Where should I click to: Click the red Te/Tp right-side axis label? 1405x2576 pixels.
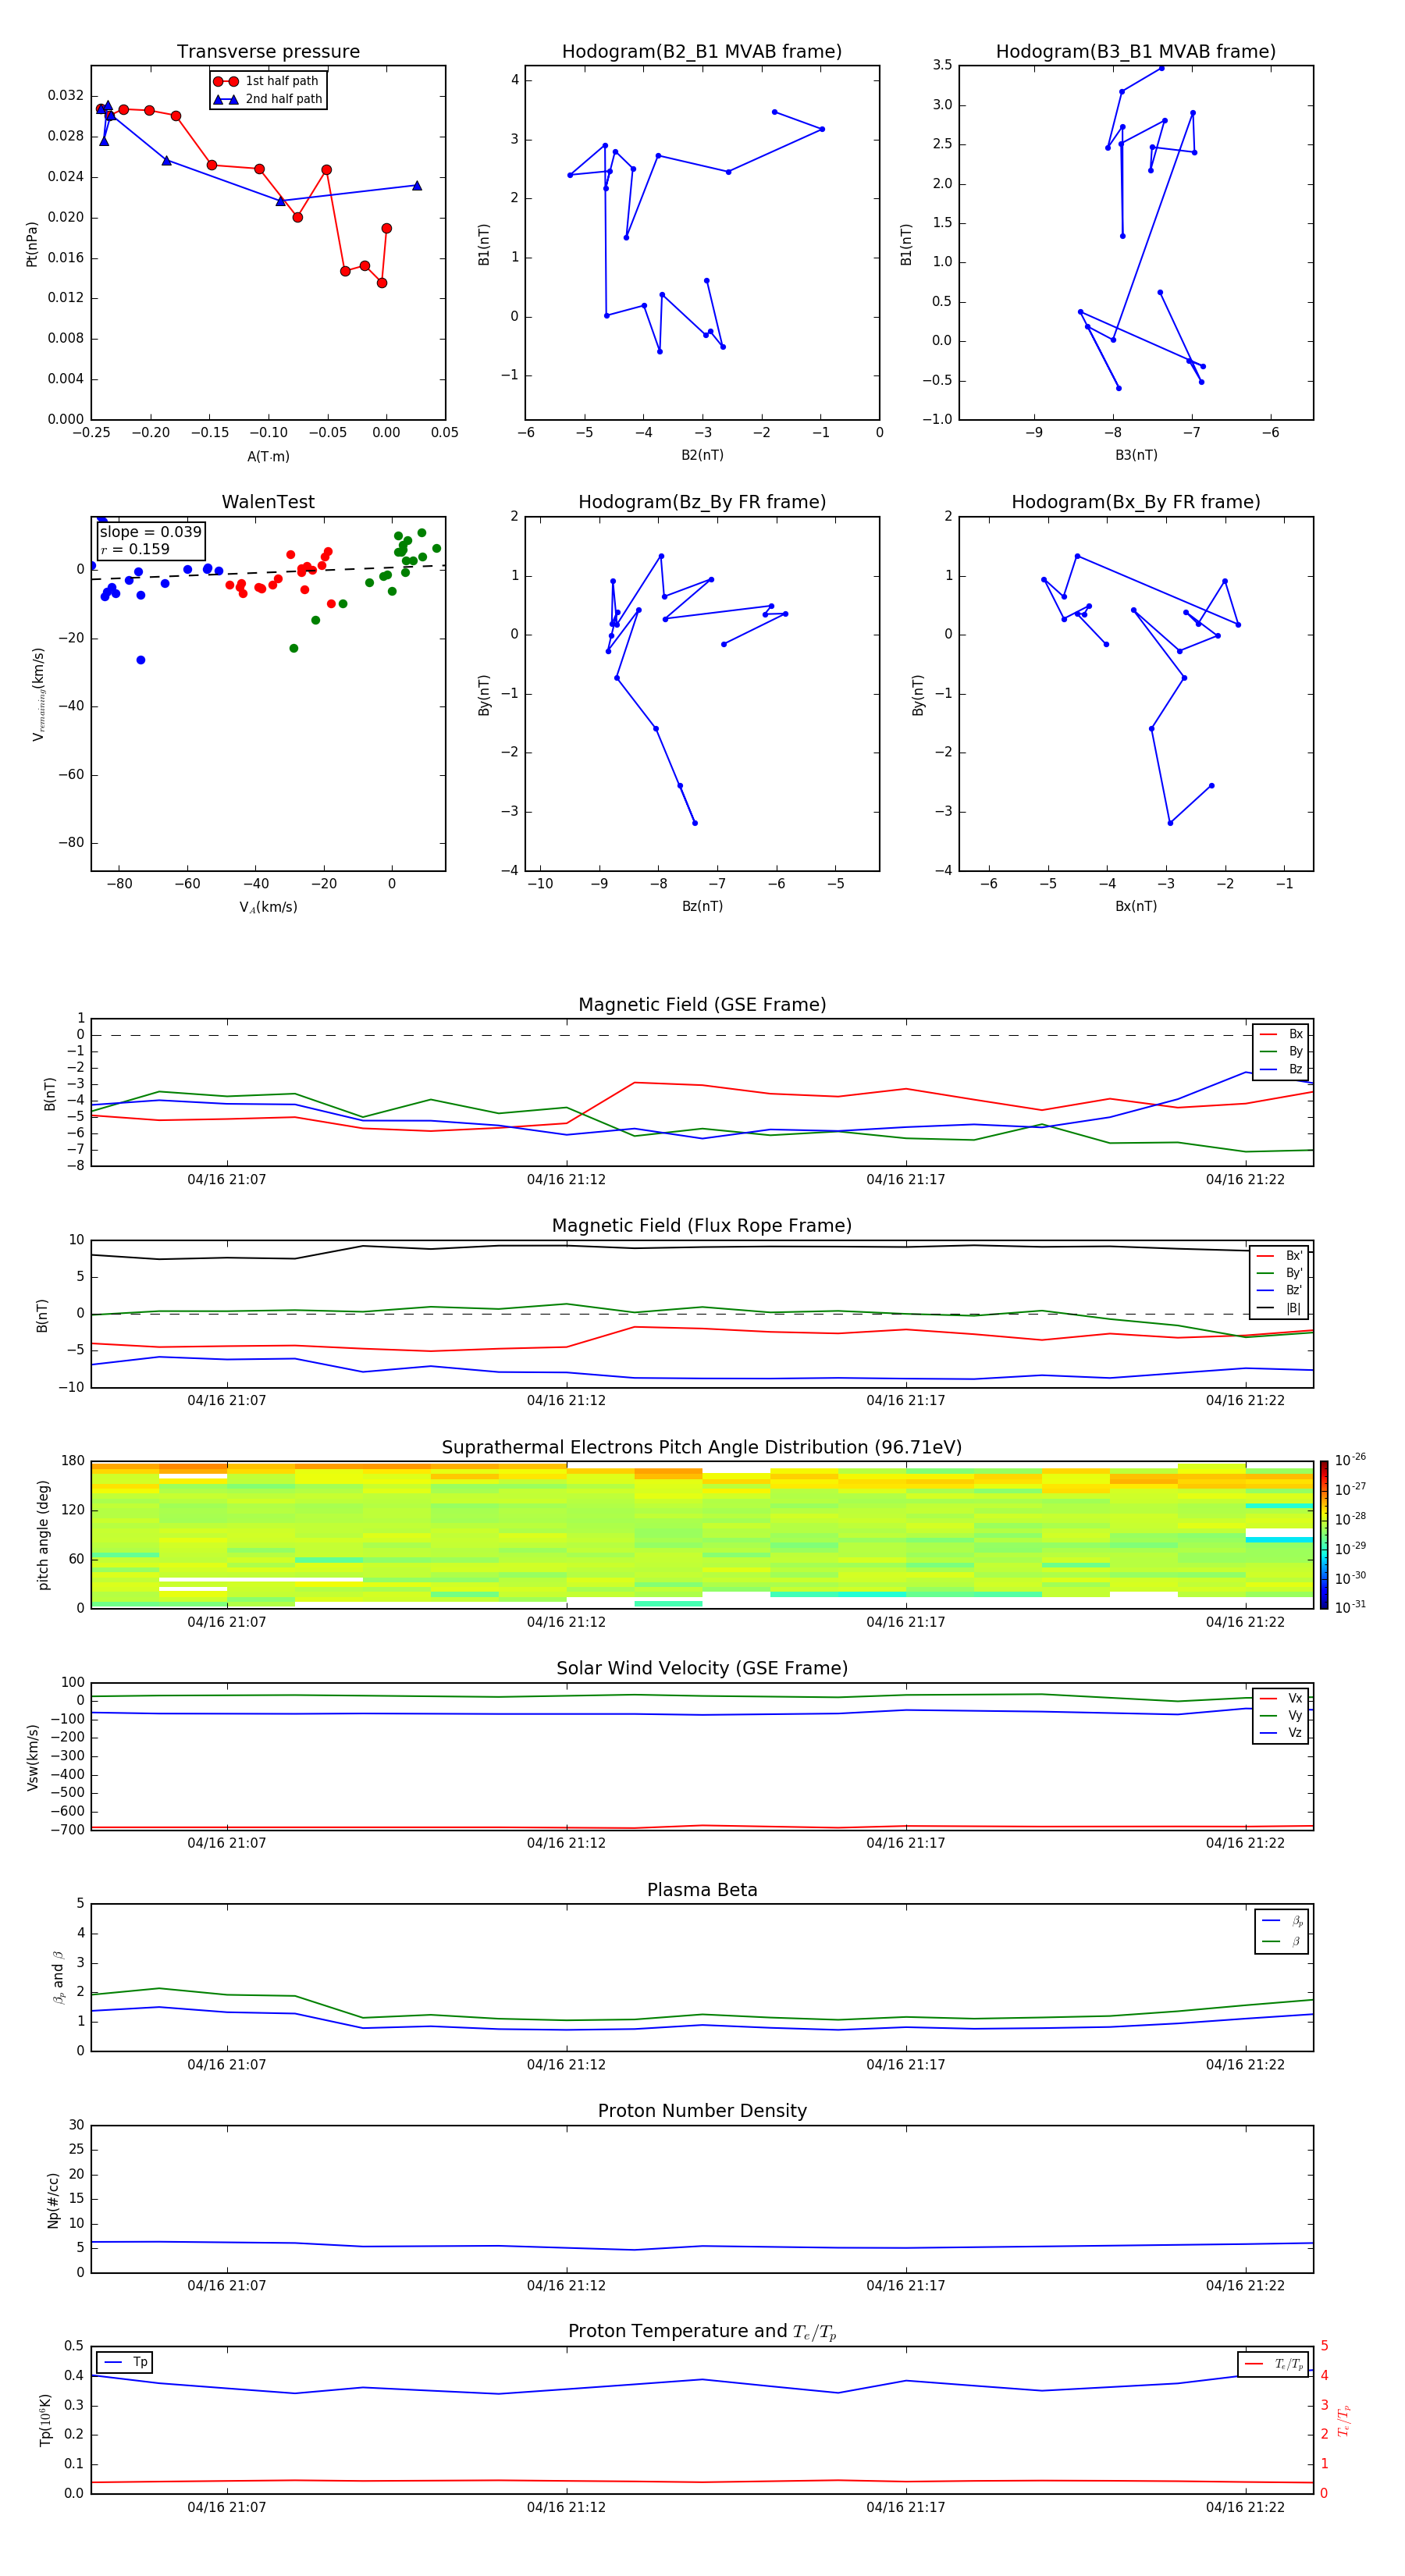(1344, 2420)
